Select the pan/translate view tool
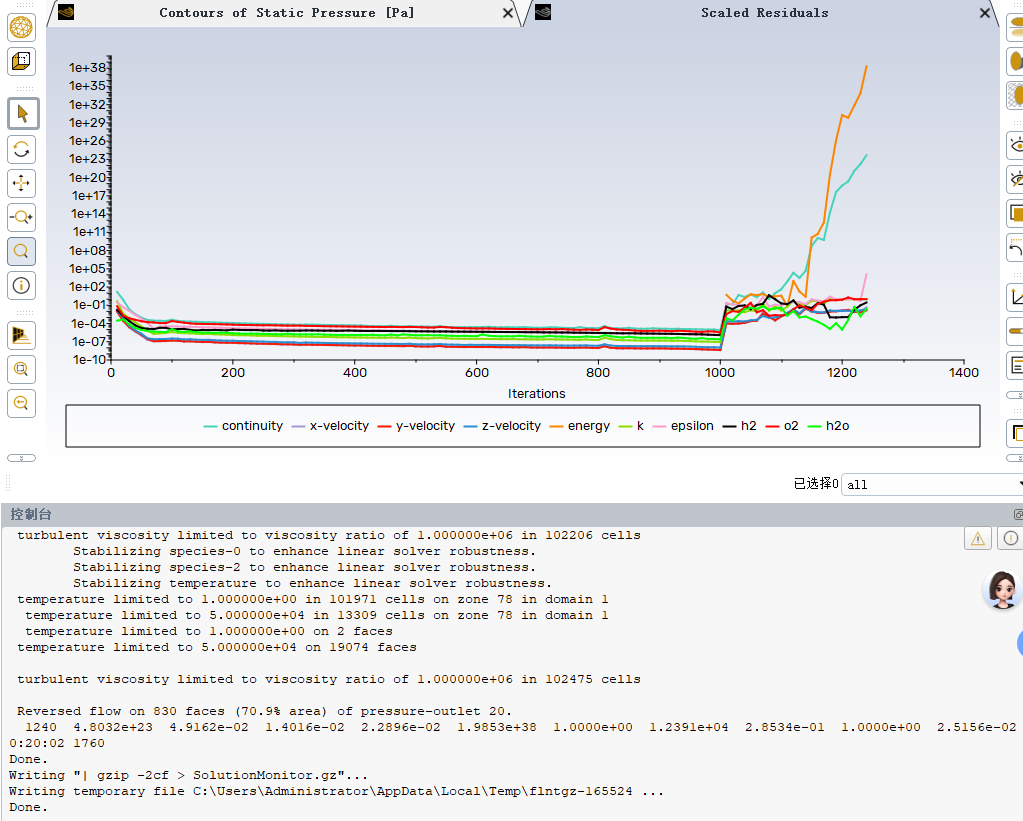Viewport: 1023px width, 821px height. coord(21,183)
